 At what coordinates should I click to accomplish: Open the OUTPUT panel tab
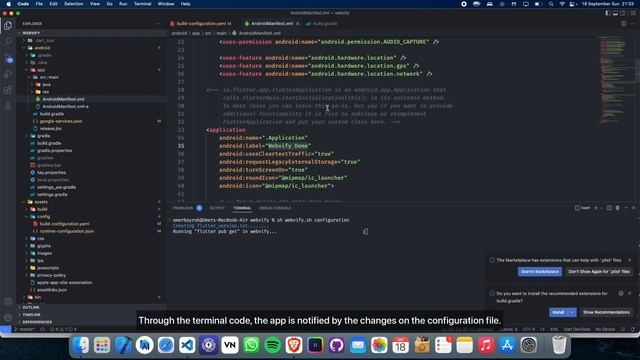pos(217,208)
